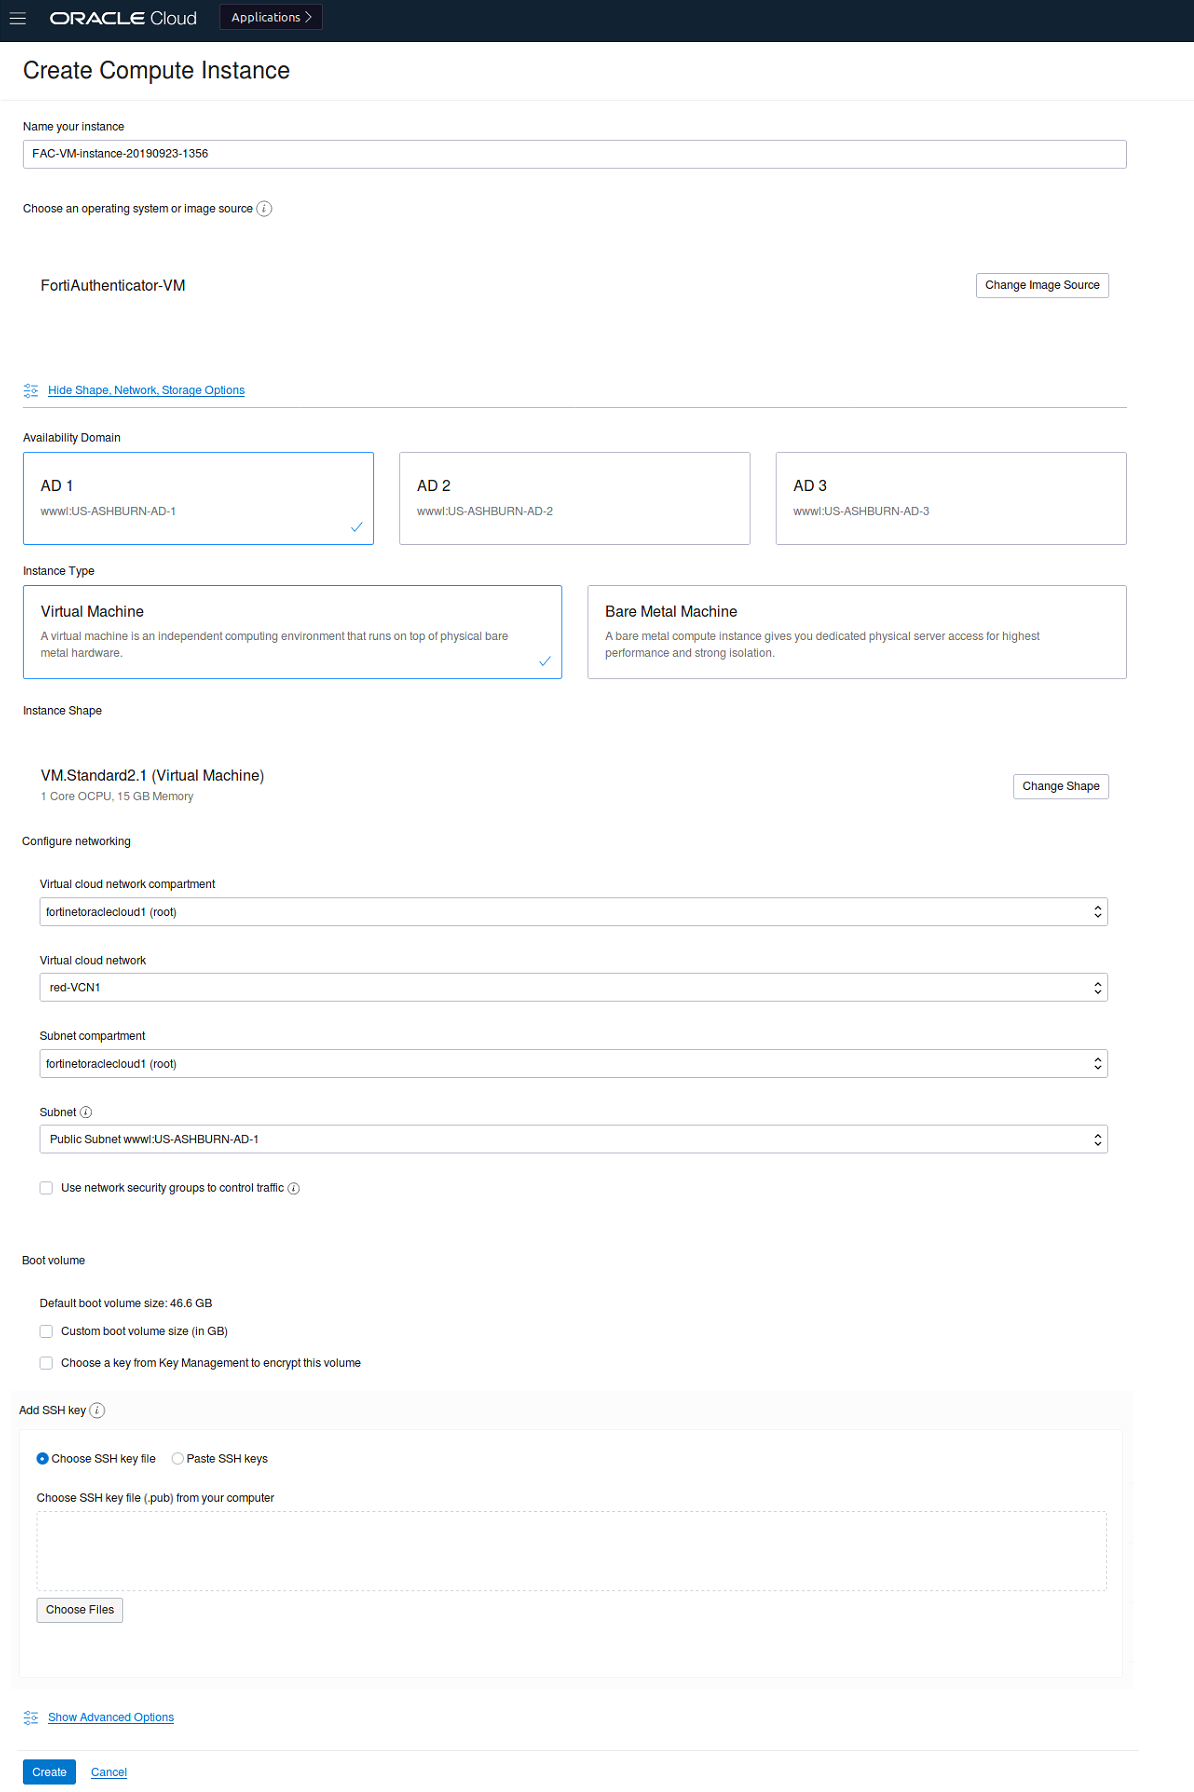This screenshot has width=1194, height=1792.
Task: Click the sliders icon beside Show Advanced Options
Action: coord(31,1717)
